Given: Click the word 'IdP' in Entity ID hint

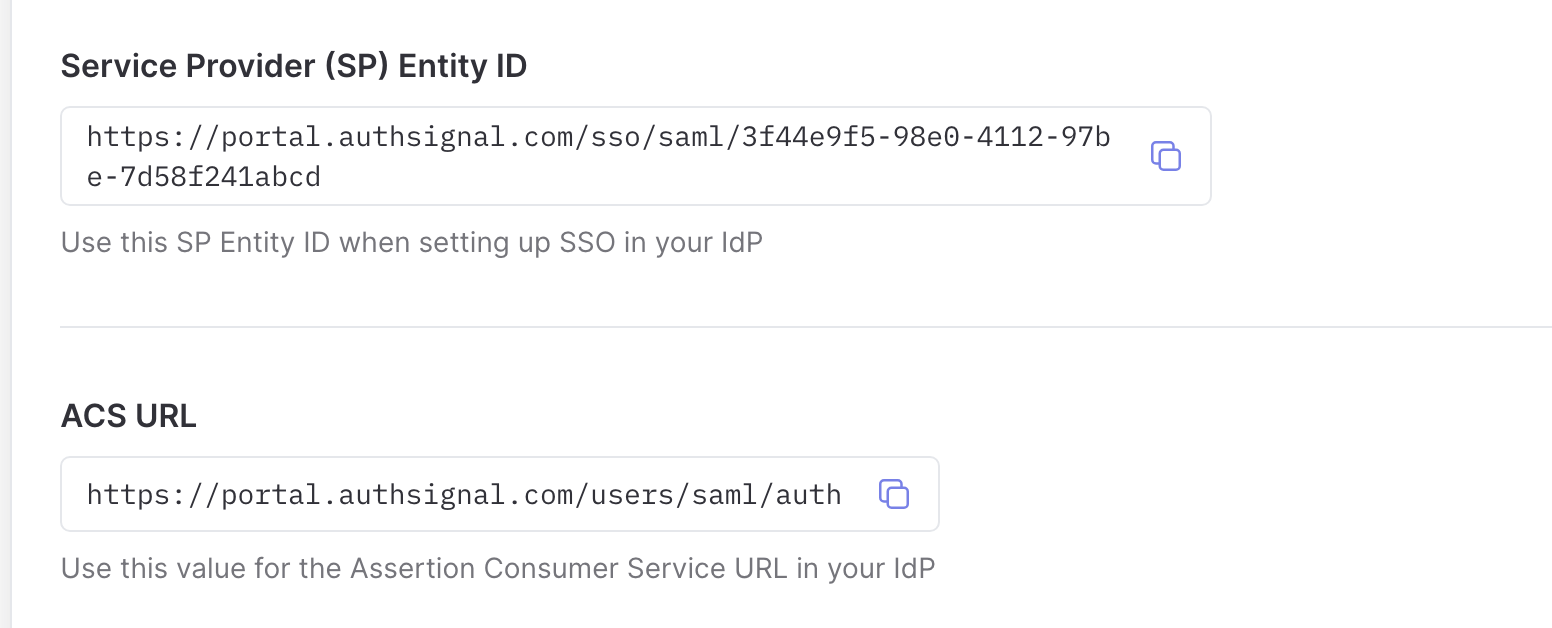Looking at the screenshot, I should [742, 243].
